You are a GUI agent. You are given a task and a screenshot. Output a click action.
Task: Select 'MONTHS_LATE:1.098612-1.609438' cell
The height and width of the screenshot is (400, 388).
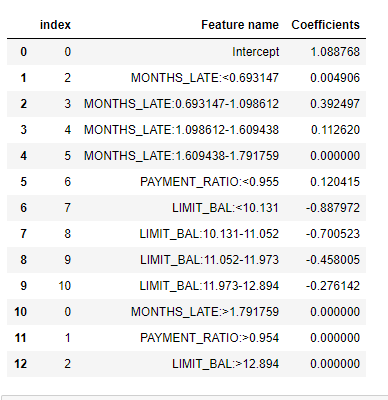coord(181,130)
